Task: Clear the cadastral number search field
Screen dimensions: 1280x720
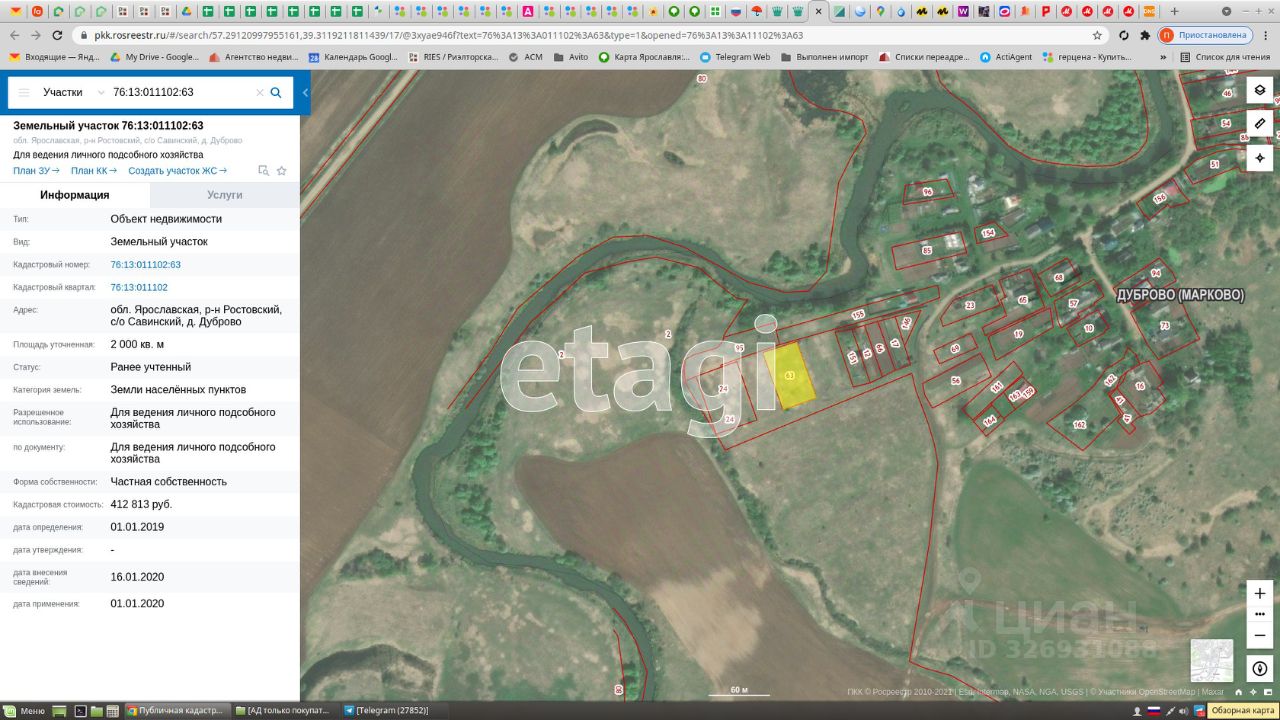Action: tap(260, 92)
